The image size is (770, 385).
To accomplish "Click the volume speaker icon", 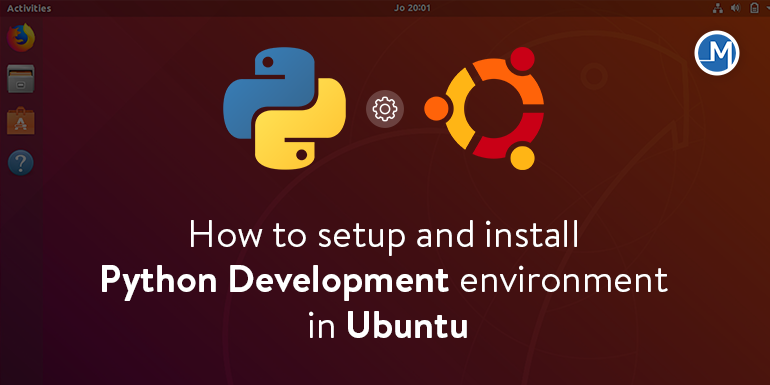I will pyautogui.click(x=735, y=8).
